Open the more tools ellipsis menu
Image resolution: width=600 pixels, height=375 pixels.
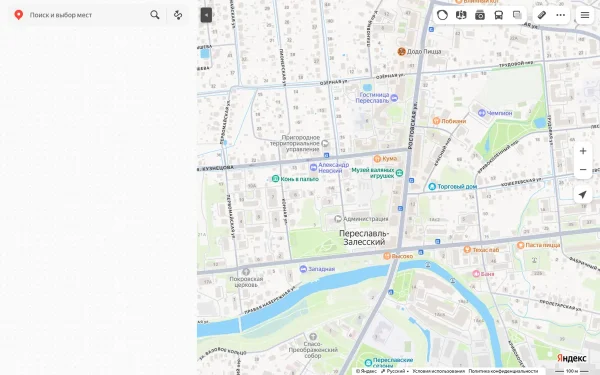(x=561, y=15)
